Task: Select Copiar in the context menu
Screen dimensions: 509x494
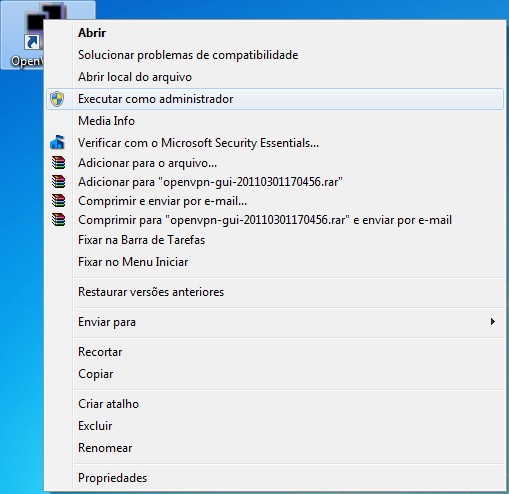Action: tap(275, 374)
